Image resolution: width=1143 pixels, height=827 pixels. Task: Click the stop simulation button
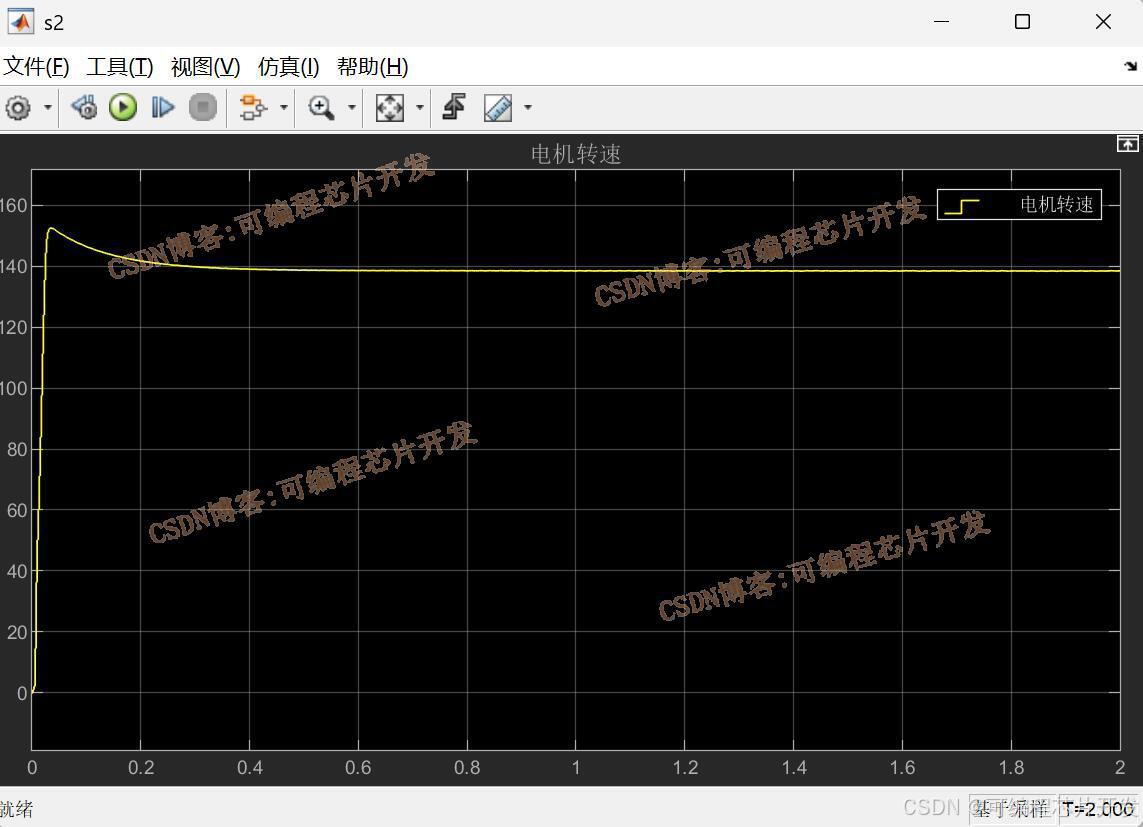[203, 108]
